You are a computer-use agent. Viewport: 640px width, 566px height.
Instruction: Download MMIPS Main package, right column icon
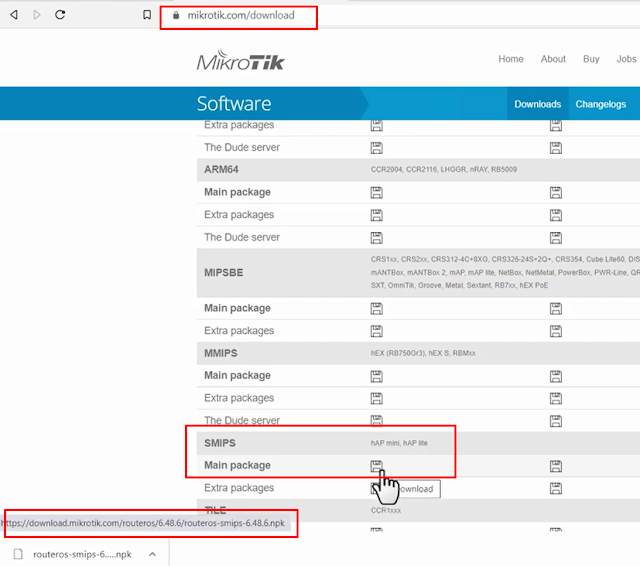tap(556, 376)
